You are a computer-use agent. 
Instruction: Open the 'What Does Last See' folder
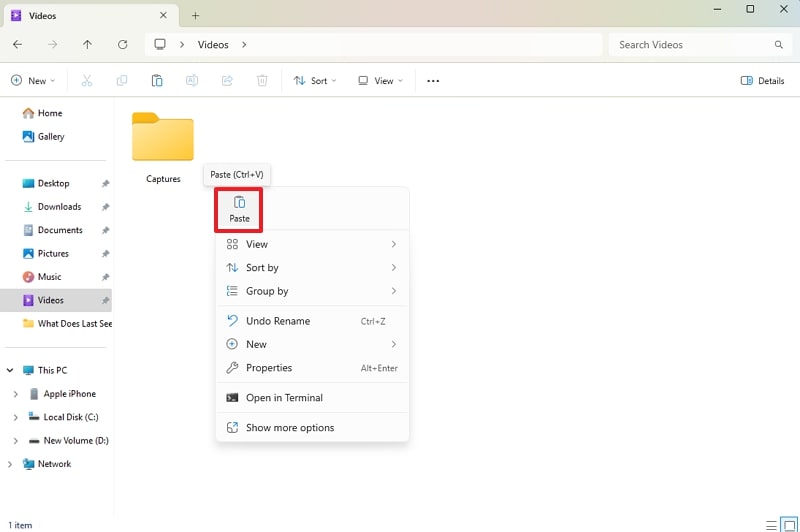tap(67, 324)
